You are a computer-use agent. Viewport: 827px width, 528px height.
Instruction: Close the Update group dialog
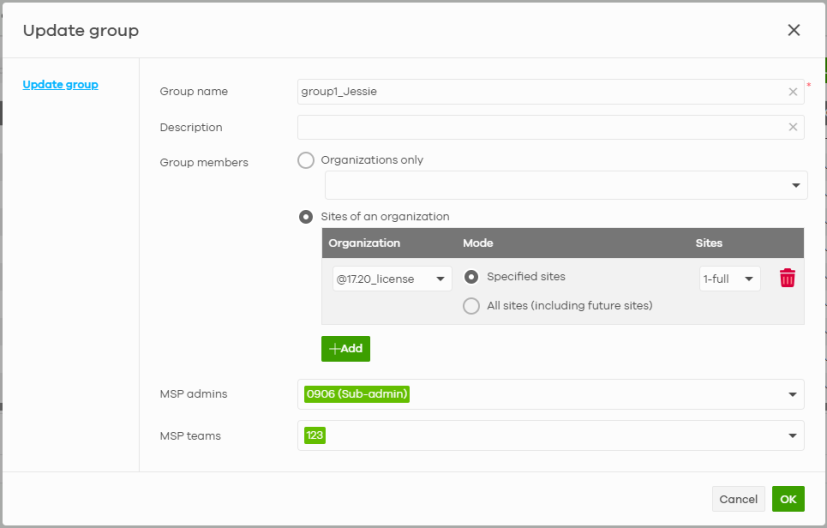[794, 30]
